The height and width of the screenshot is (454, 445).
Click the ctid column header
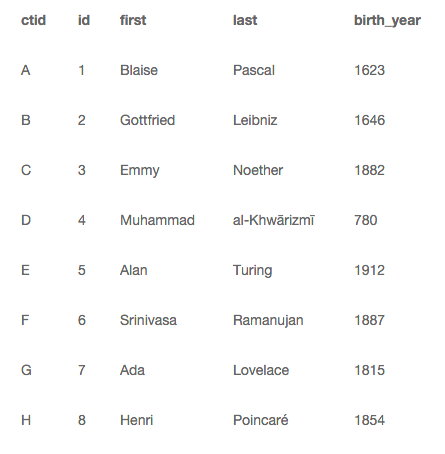33,20
